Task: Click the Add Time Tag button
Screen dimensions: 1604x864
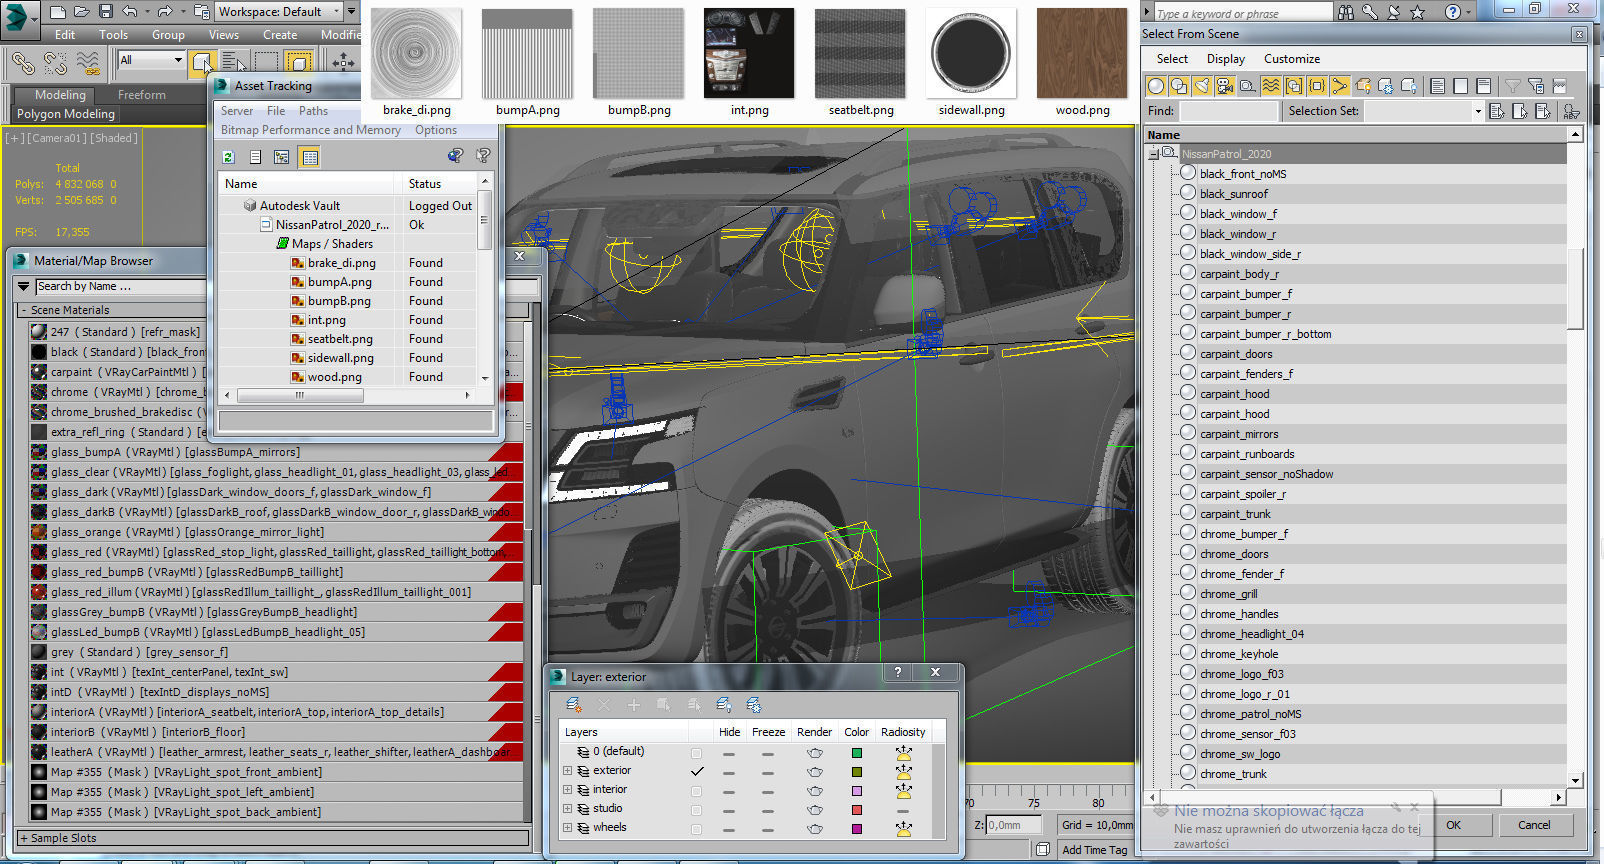Action: click(x=1095, y=850)
